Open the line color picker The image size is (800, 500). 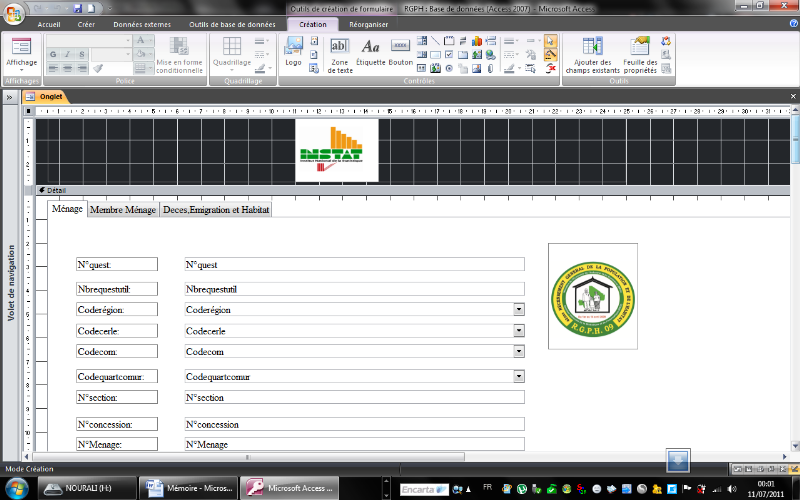point(512,68)
